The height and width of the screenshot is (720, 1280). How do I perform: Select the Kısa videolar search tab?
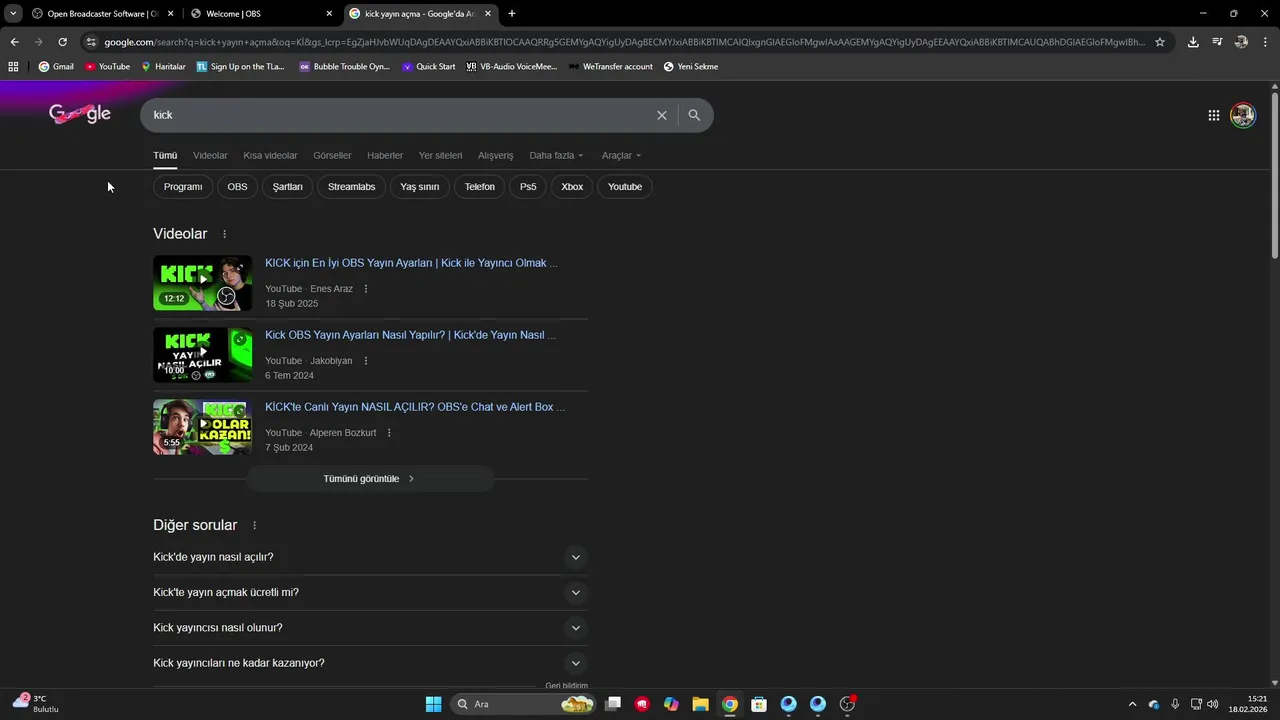click(270, 155)
